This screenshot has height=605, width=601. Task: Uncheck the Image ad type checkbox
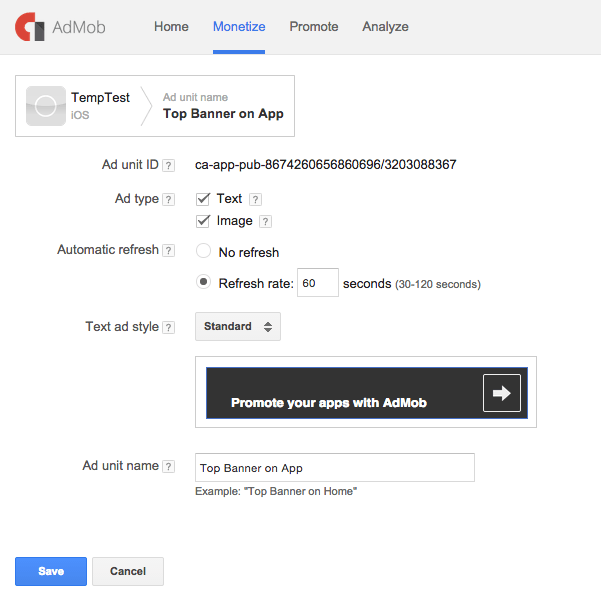point(203,221)
